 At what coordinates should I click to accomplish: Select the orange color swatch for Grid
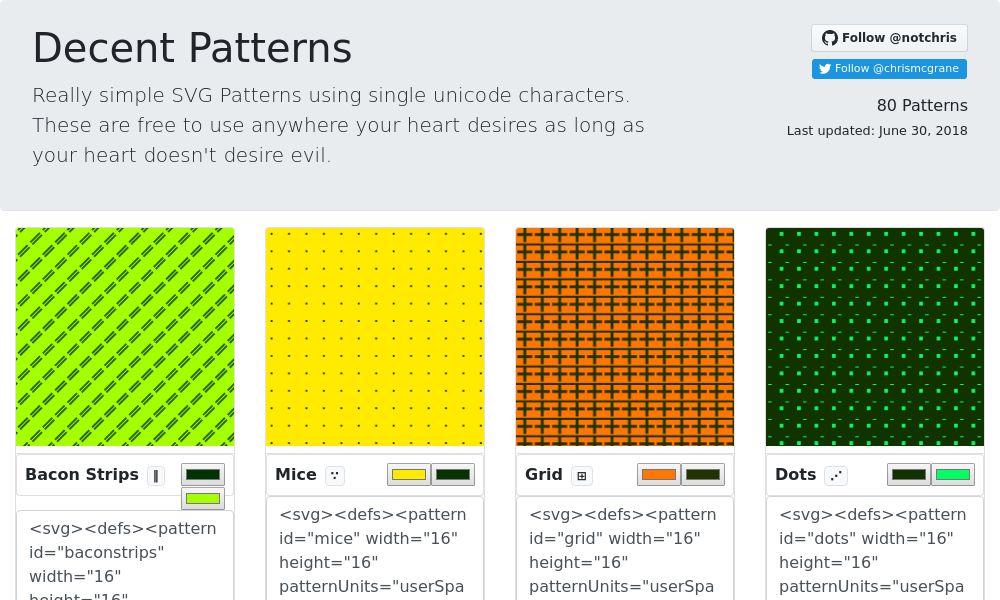(x=658, y=474)
